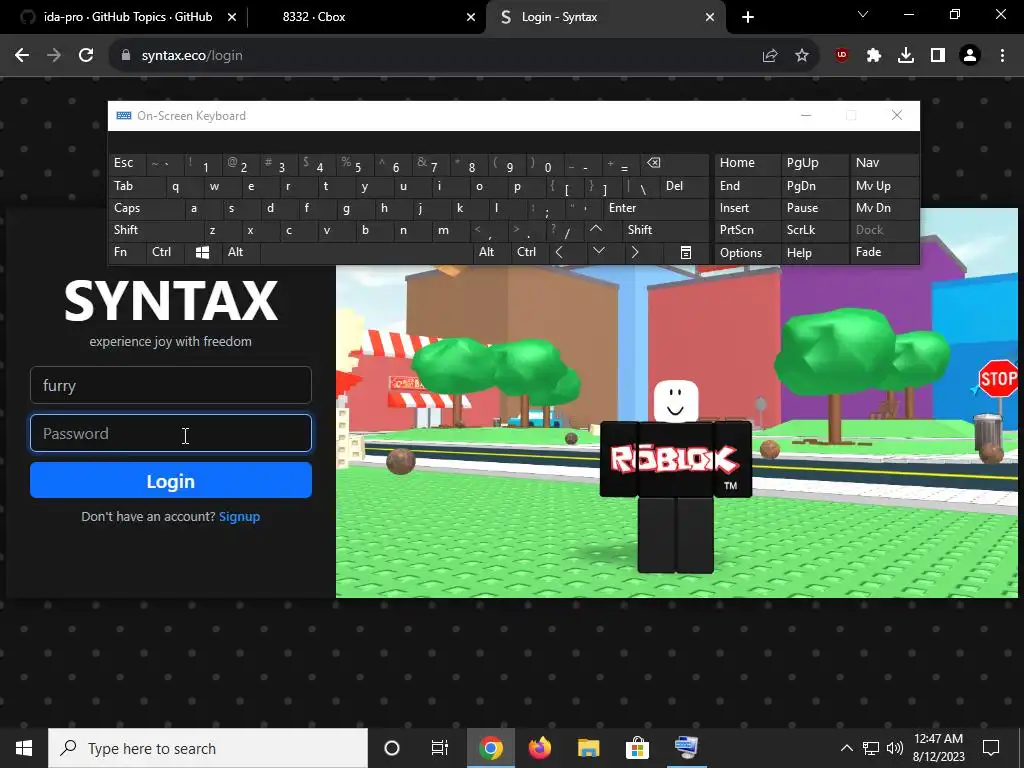Screen dimensions: 1024x768
Task: Click the Windows logo key on keyboard
Action: tap(202, 253)
